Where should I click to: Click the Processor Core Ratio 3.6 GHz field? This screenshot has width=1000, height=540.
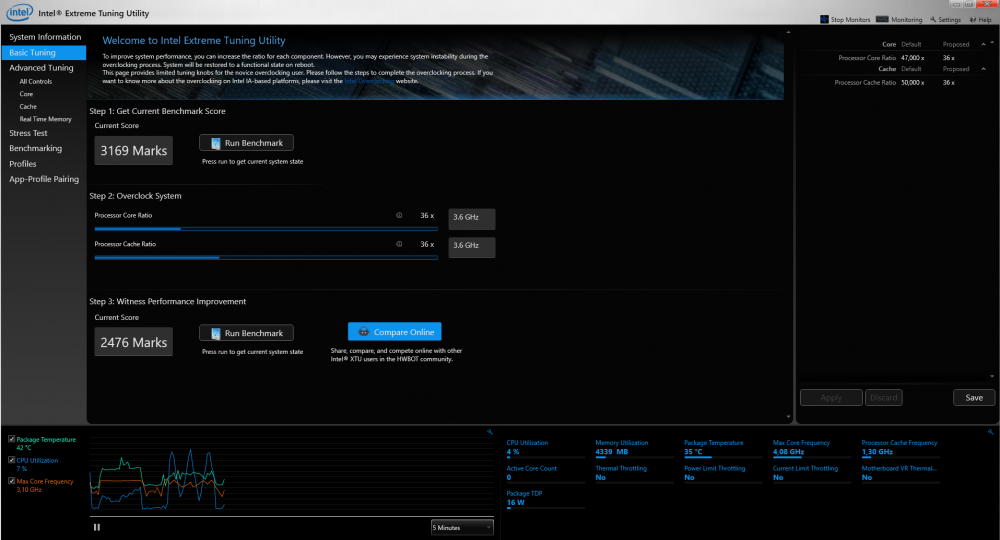pyautogui.click(x=472, y=219)
